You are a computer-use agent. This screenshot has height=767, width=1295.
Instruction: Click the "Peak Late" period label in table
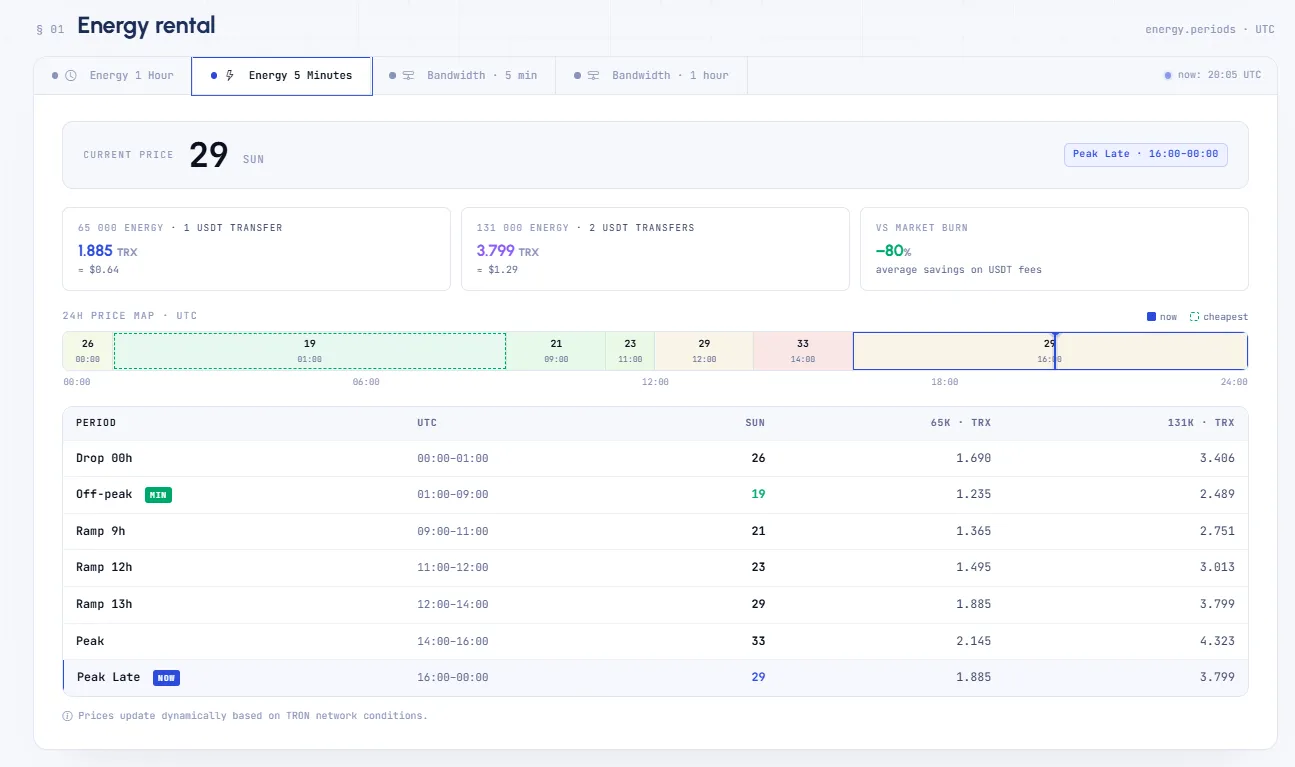[x=109, y=677]
